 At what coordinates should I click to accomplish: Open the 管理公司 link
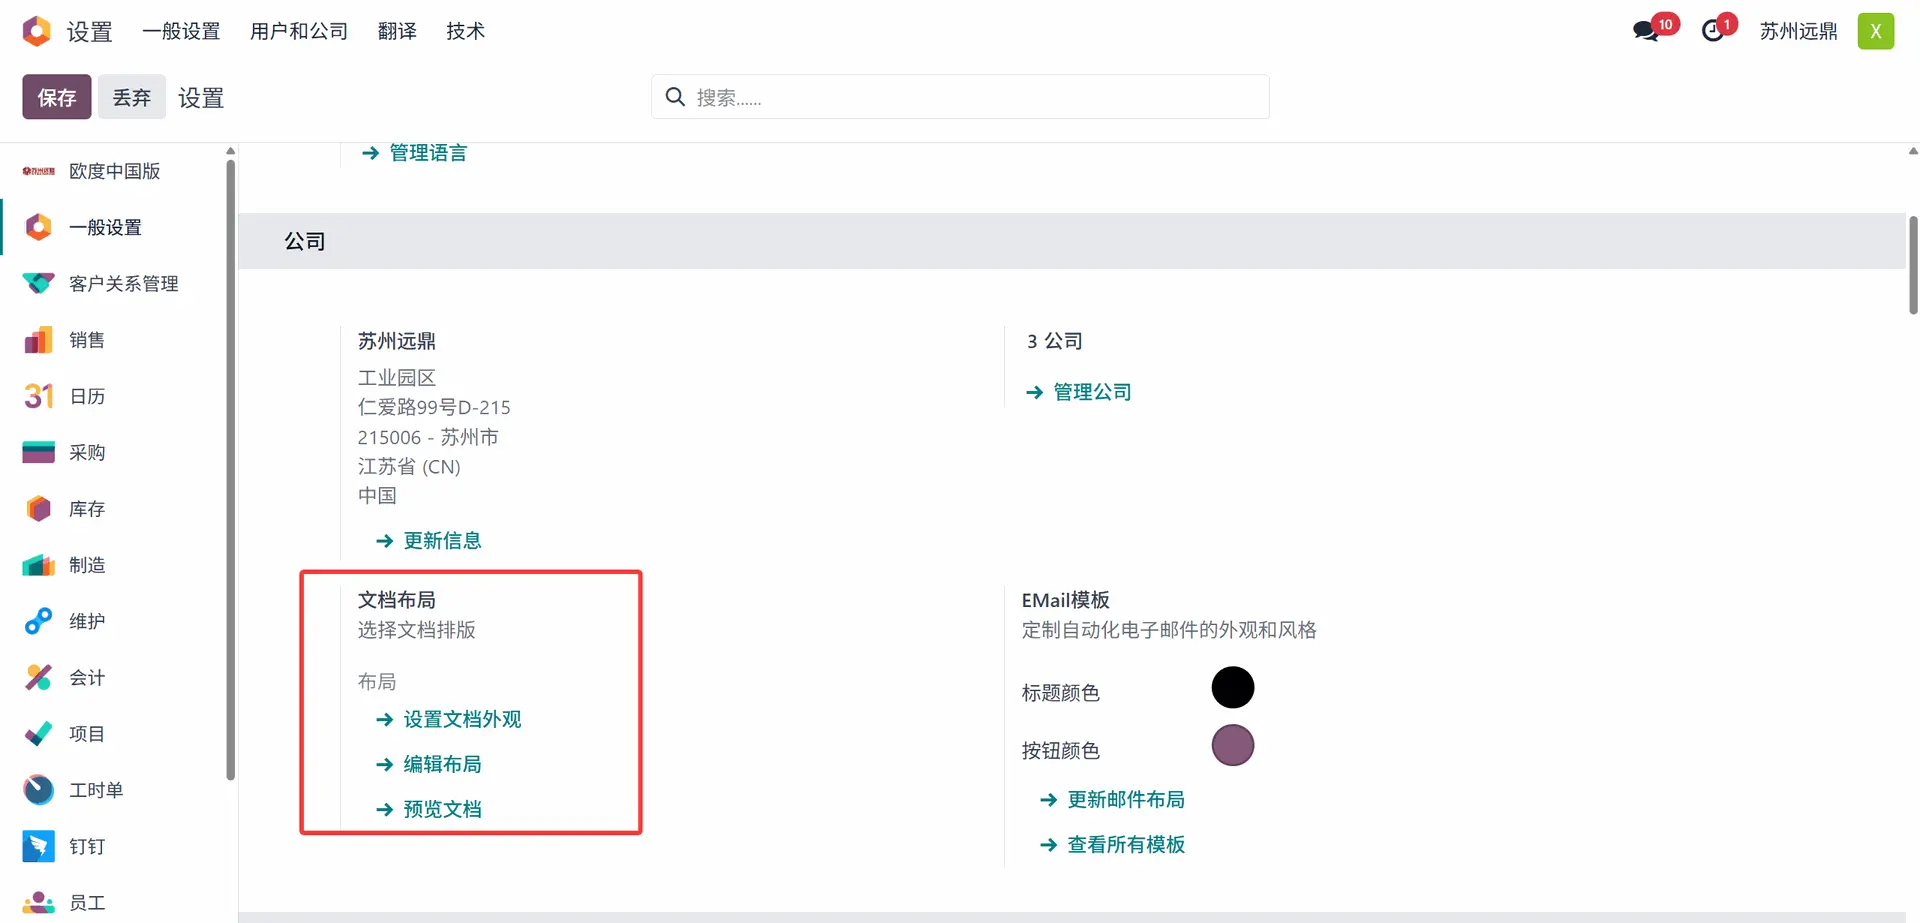[1092, 392]
